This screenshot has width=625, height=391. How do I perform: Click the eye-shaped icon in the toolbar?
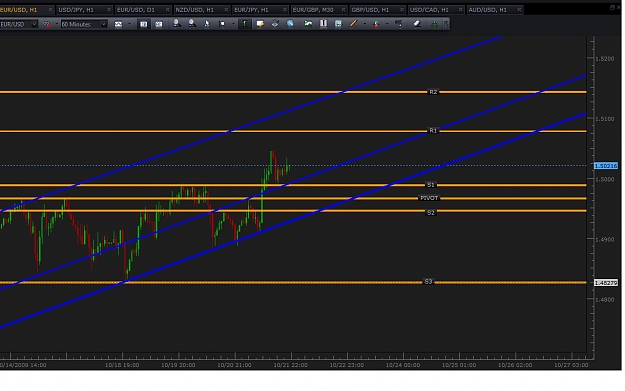tap(275, 24)
